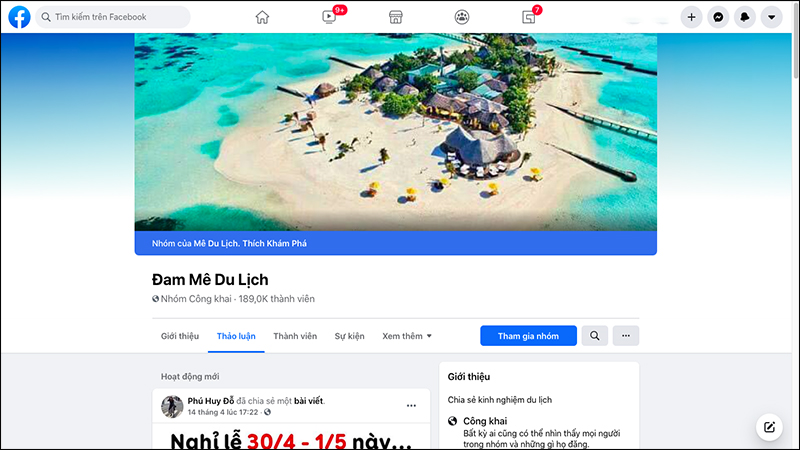800x450 pixels.
Task: Click the group title Đam Mê Du Lịch
Action: 210,280
